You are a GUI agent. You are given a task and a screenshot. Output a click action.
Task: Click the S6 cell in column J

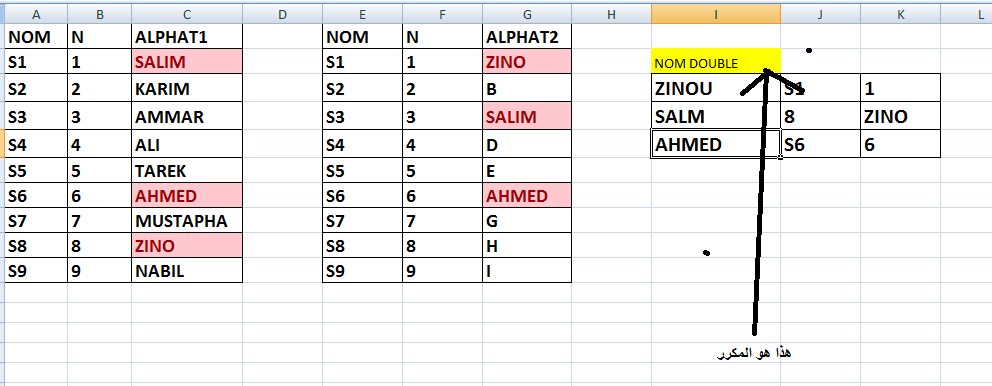[x=821, y=144]
